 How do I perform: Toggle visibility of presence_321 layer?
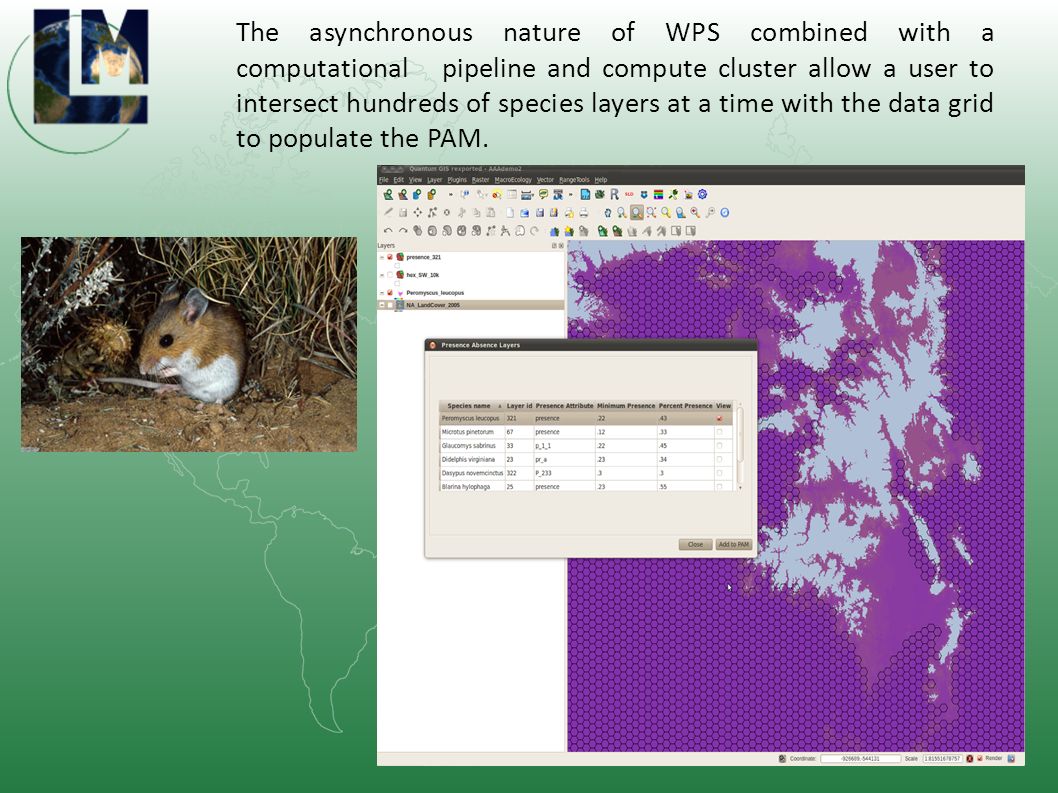tap(390, 257)
